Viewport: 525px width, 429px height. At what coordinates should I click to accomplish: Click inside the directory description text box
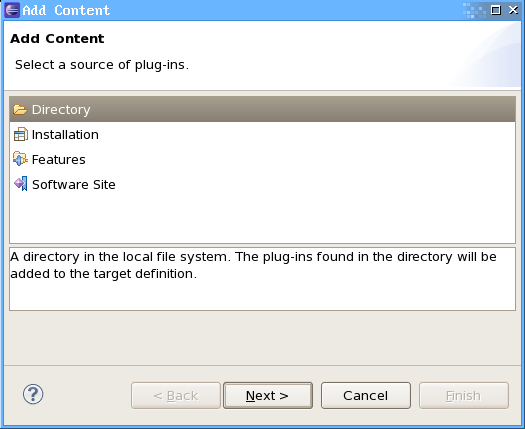[x=262, y=279]
